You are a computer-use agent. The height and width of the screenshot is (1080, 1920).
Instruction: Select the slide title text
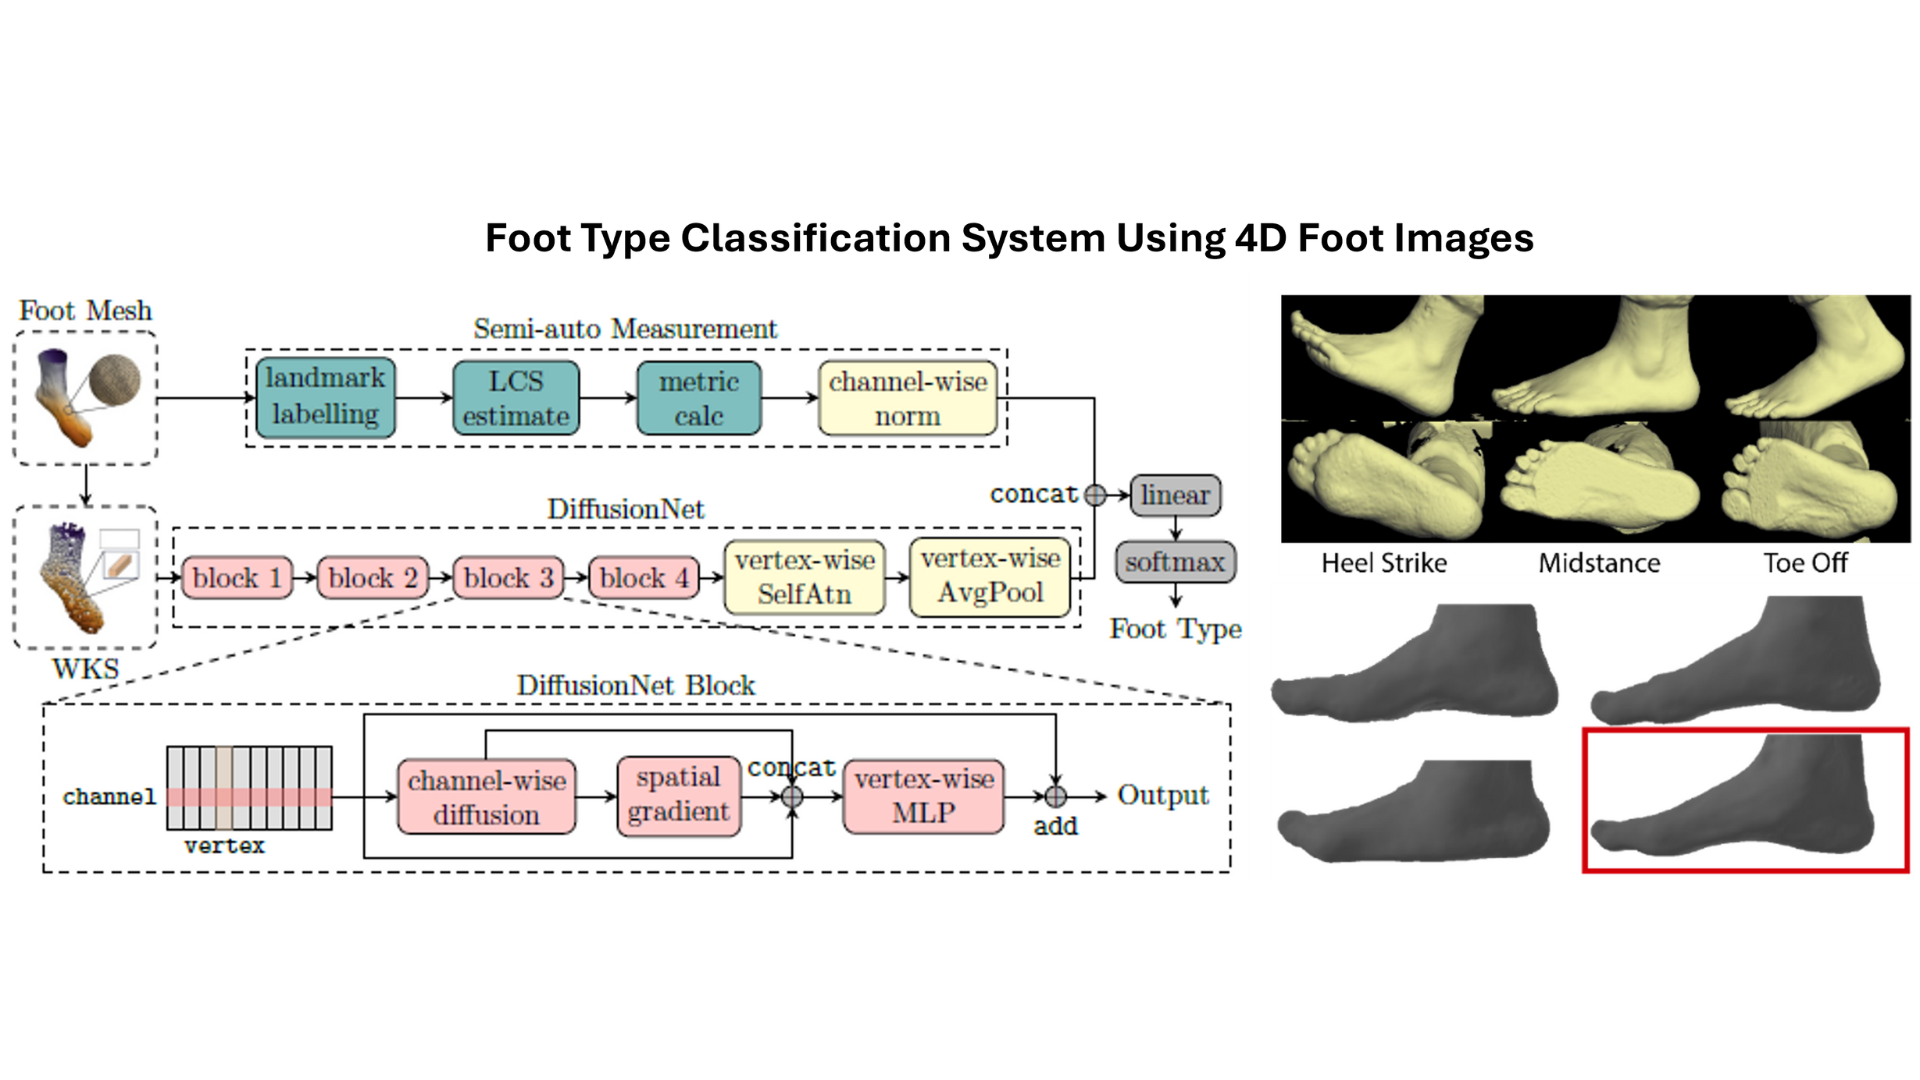point(1008,238)
